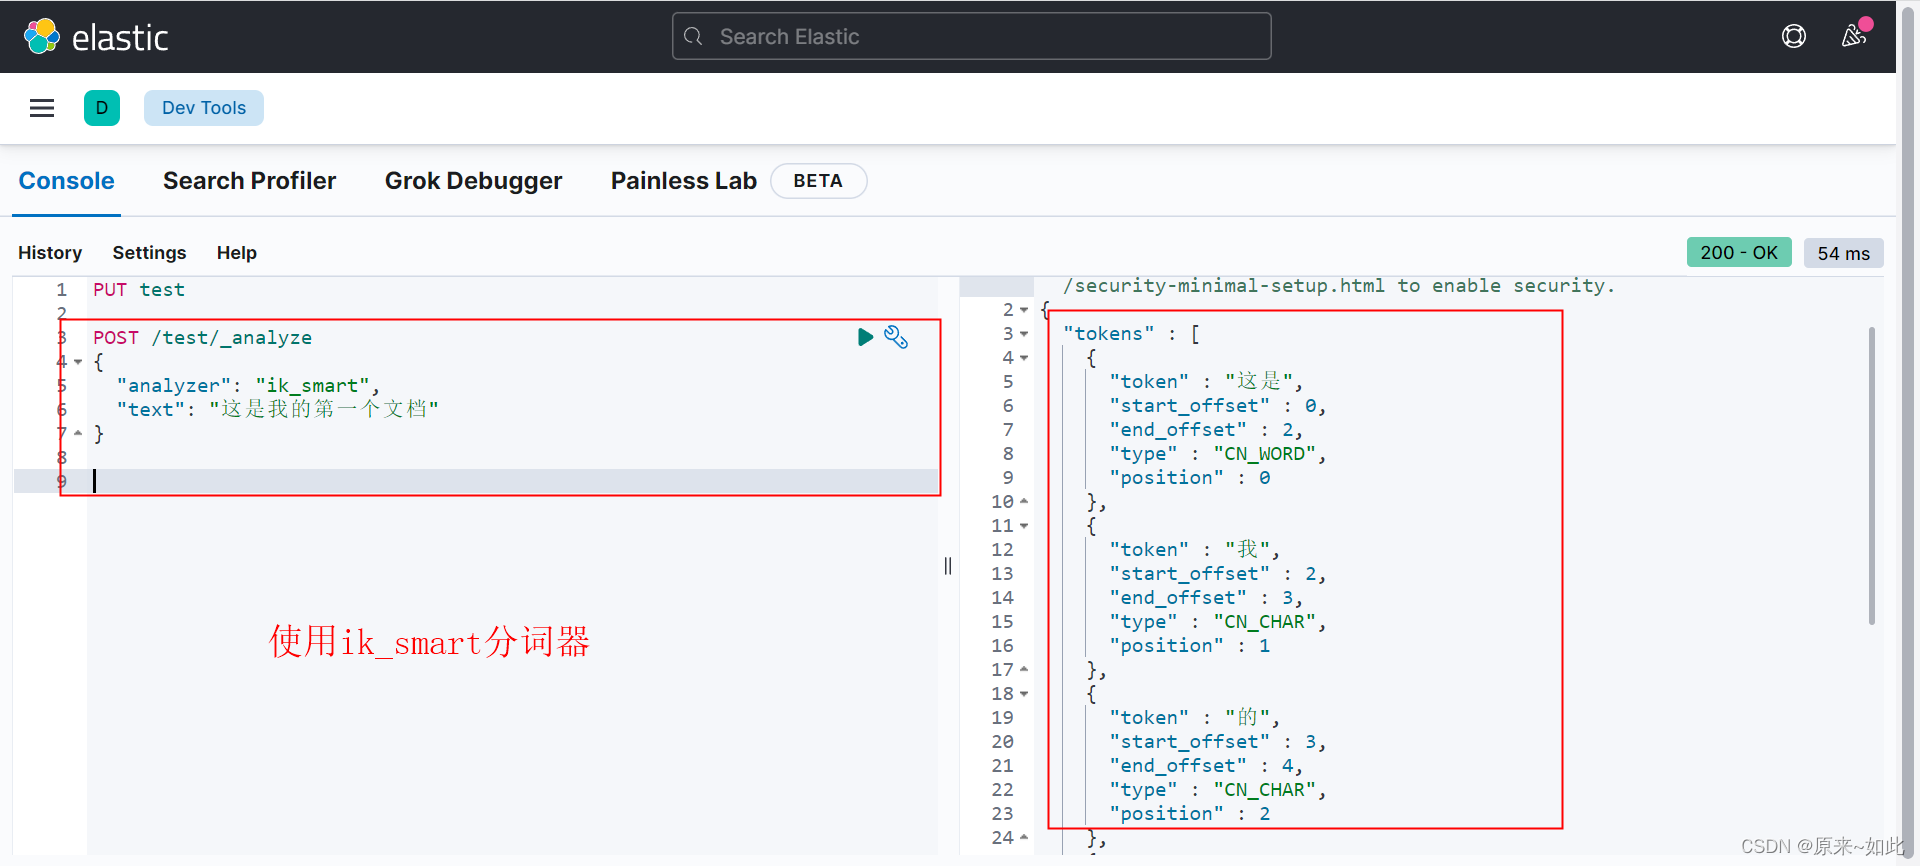Collapse editor line 4 fold arrow
Screen dimensions: 1920x866
(78, 362)
